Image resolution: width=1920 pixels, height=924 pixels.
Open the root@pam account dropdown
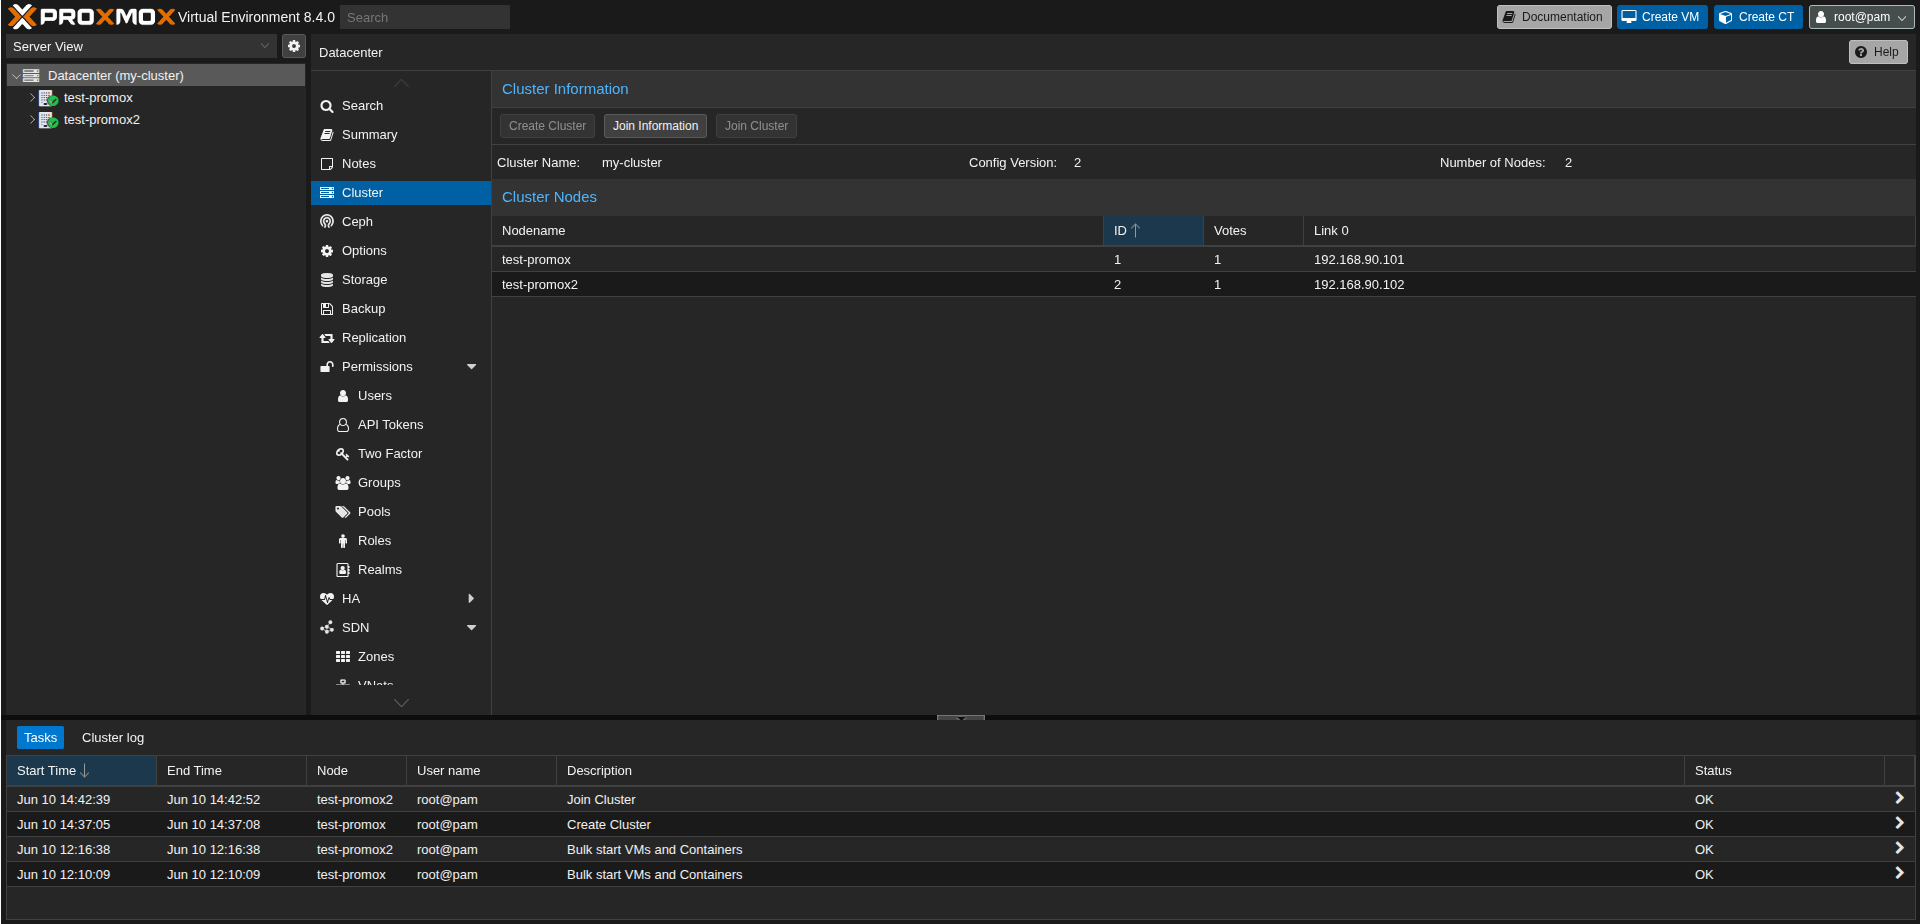(x=1859, y=17)
